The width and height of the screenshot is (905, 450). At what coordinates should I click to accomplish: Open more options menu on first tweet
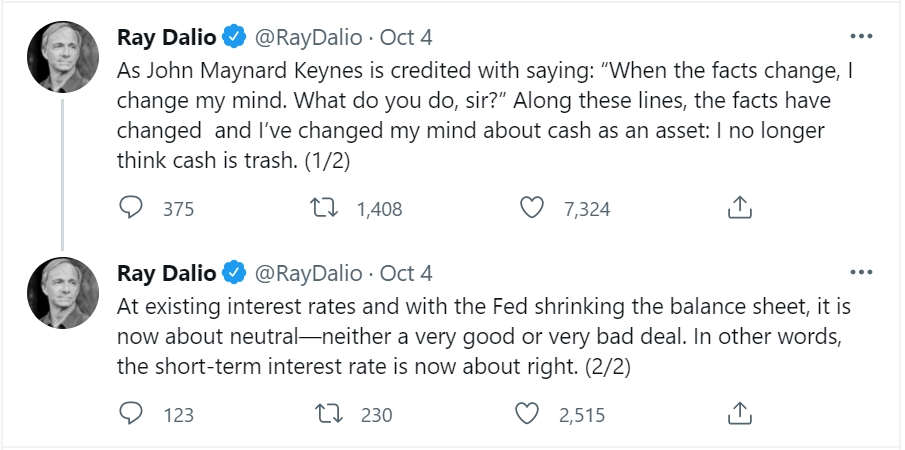(x=860, y=37)
